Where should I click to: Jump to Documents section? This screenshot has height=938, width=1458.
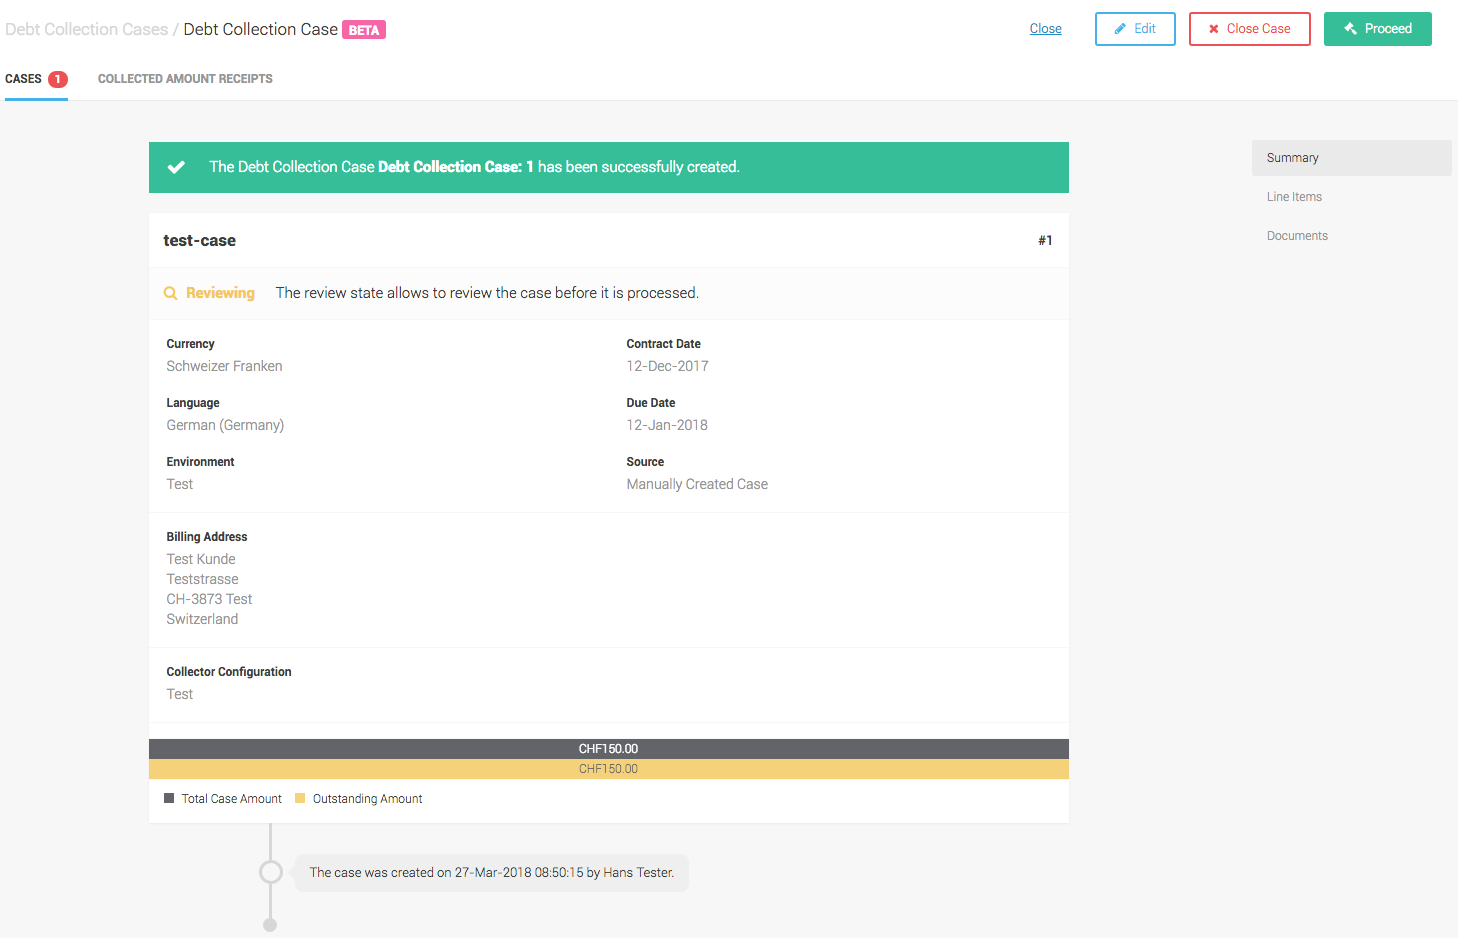1297,236
